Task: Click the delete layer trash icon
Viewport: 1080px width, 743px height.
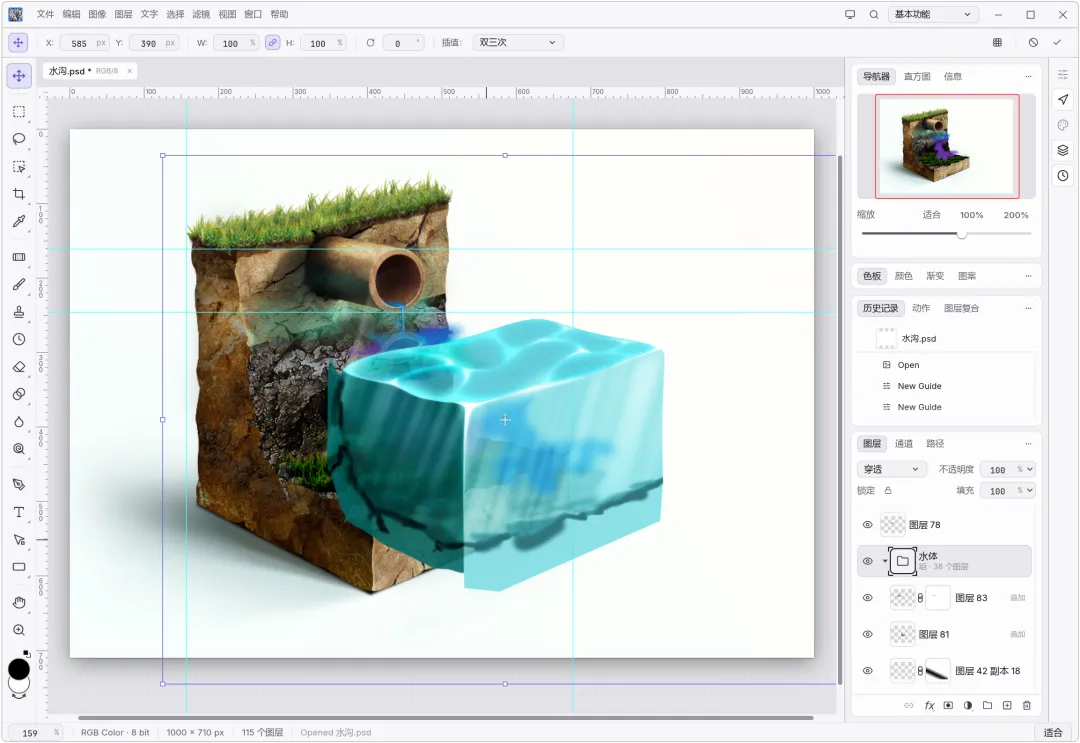Action: [x=1026, y=705]
